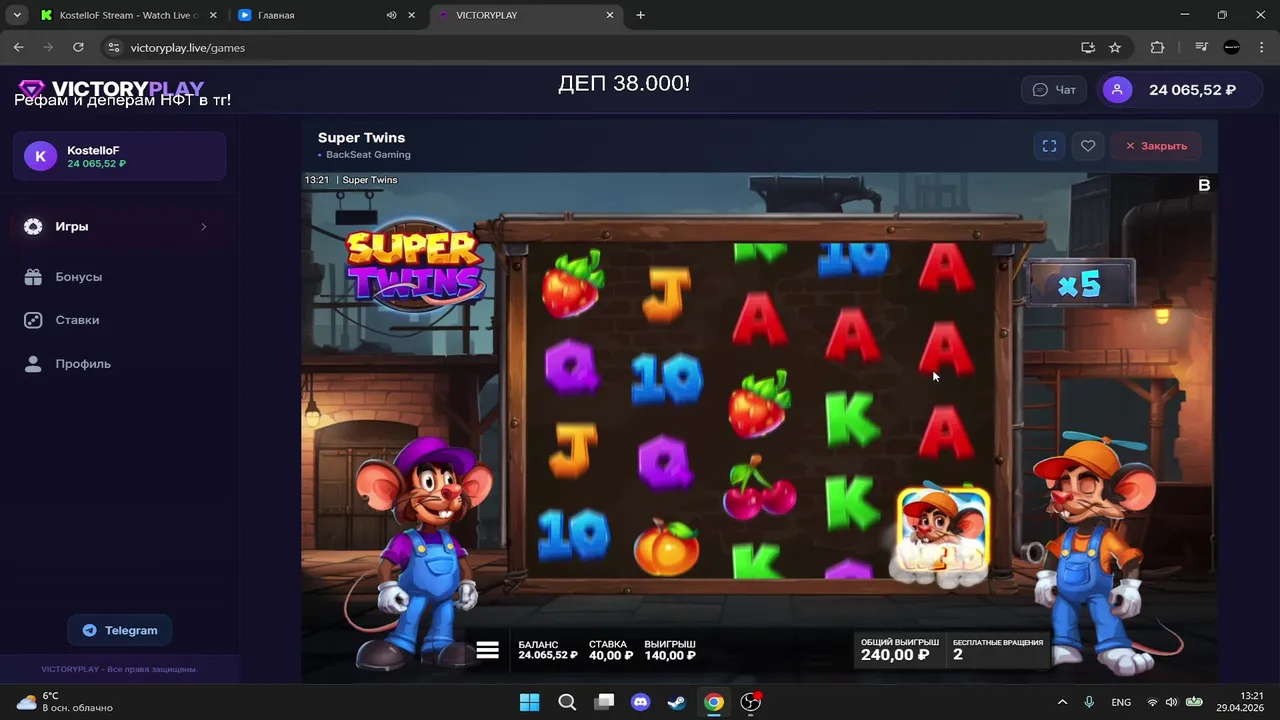Open the OBS icon on taskbar

[750, 702]
